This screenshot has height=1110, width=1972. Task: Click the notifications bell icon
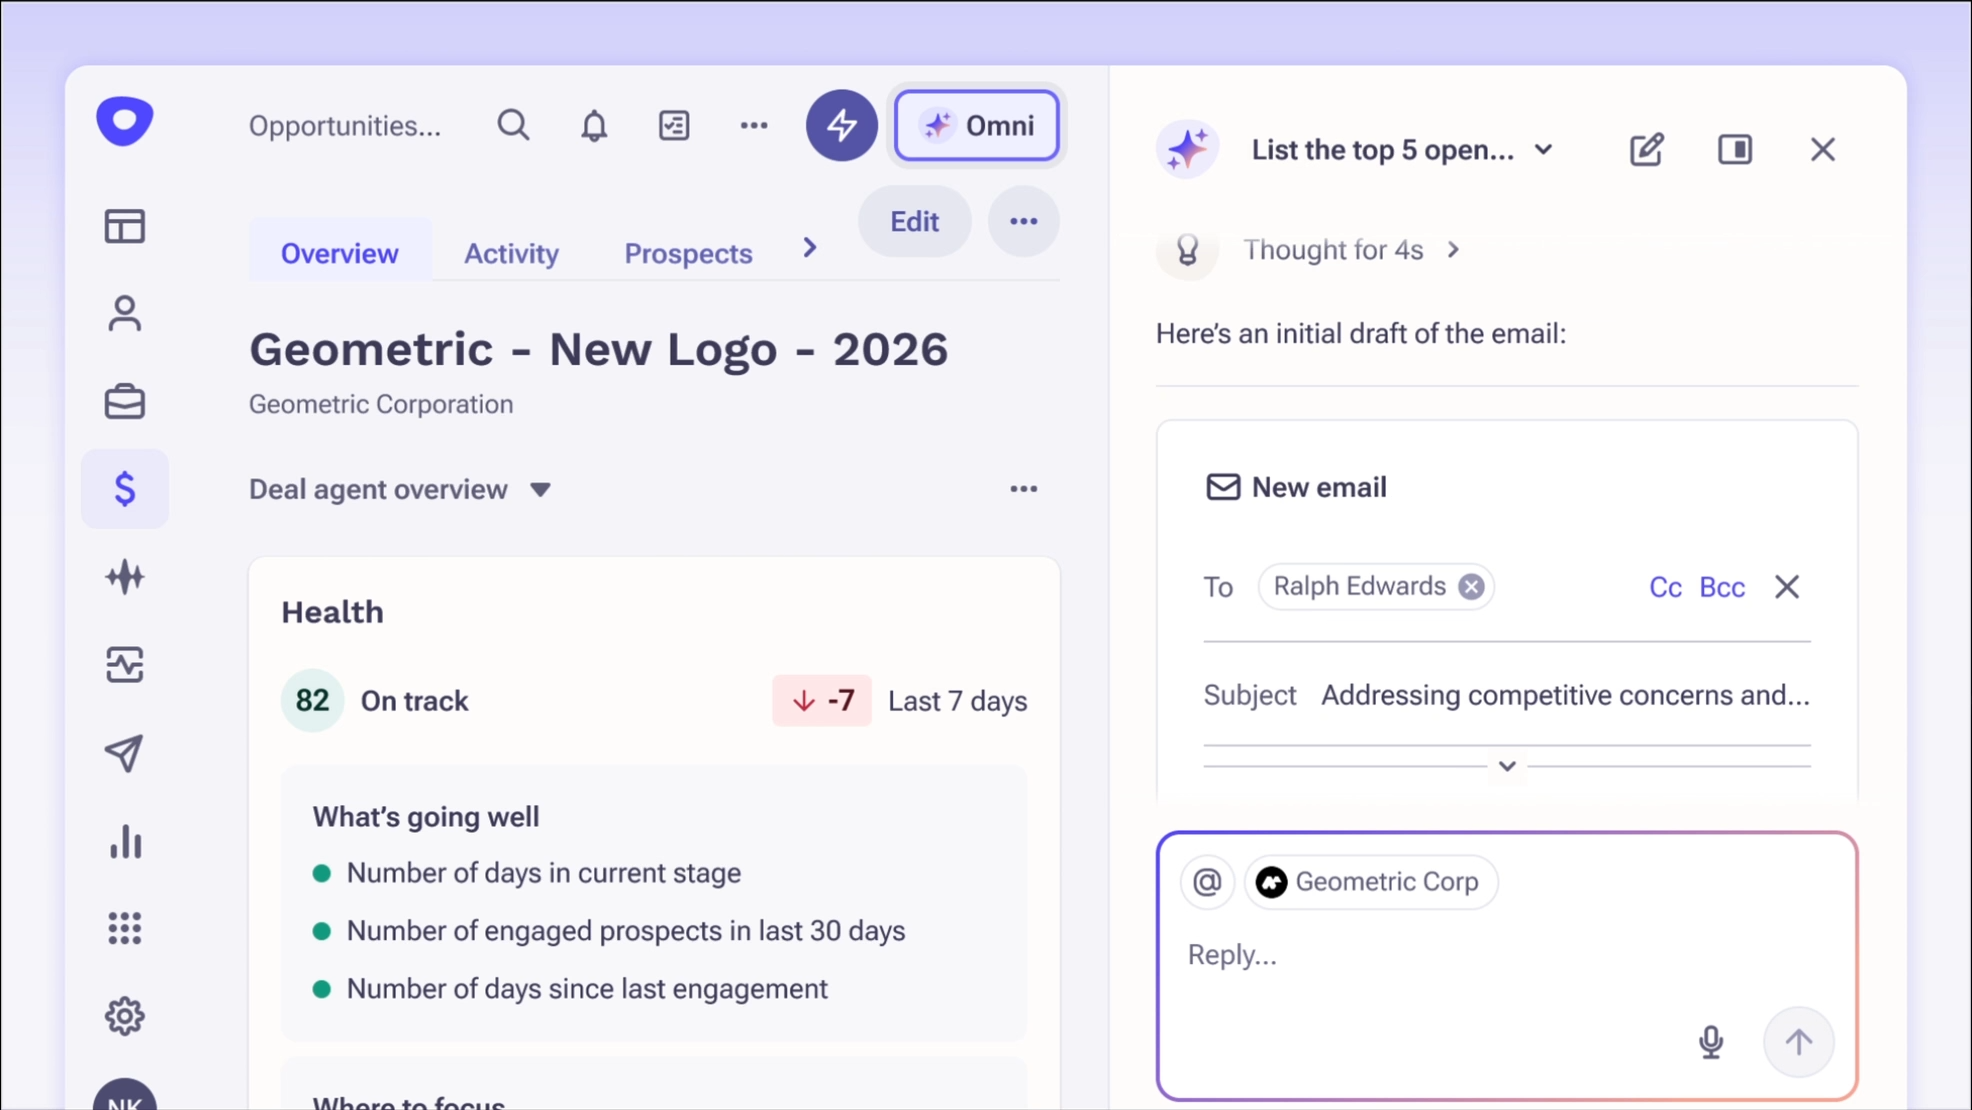coord(594,126)
